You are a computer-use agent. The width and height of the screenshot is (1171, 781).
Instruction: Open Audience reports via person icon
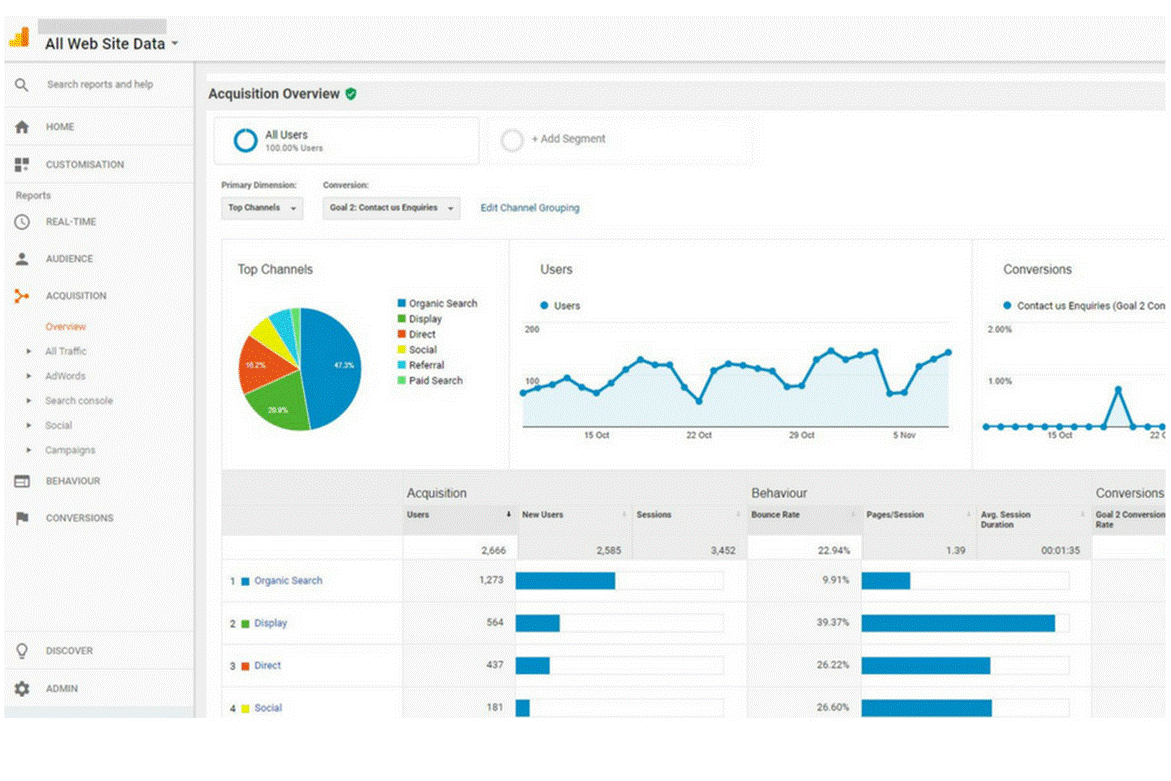tap(22, 259)
